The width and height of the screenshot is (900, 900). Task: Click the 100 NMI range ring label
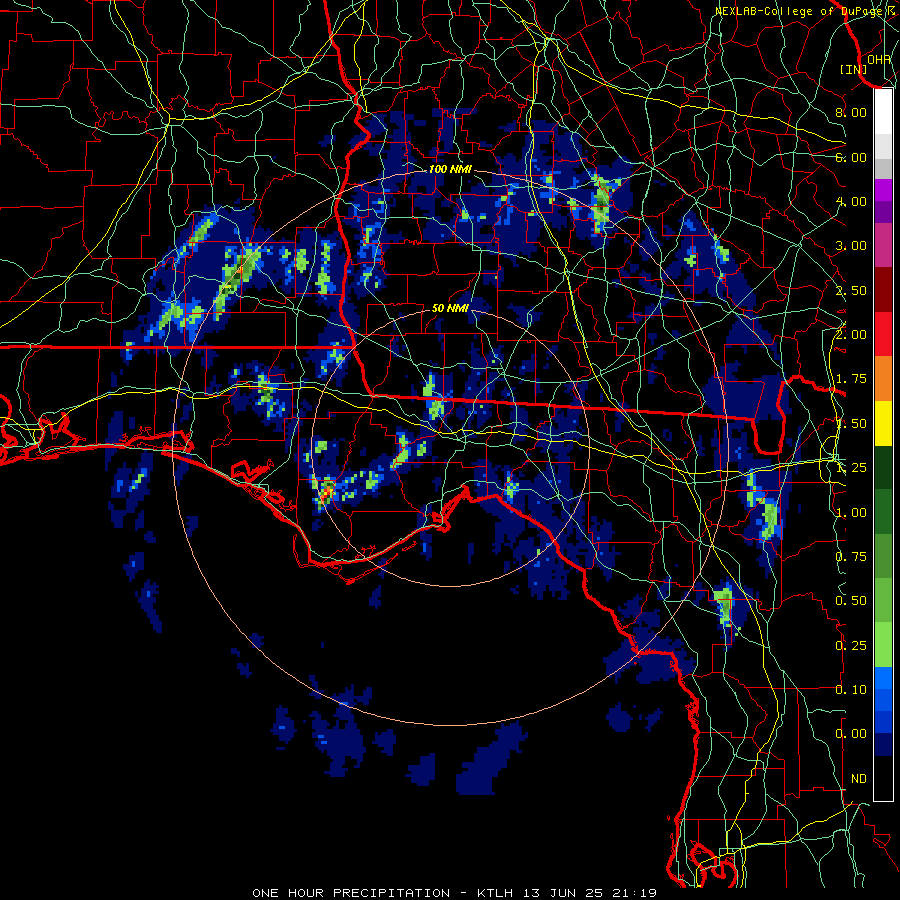tap(451, 169)
